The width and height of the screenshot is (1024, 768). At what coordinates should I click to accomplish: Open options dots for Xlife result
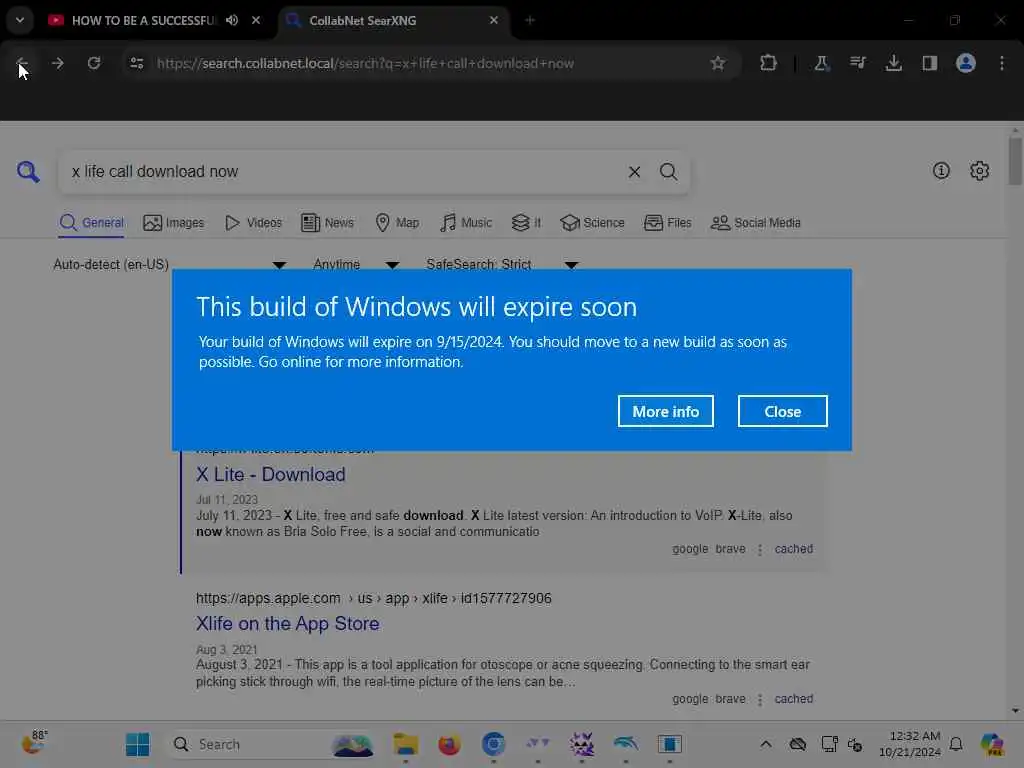tap(760, 699)
